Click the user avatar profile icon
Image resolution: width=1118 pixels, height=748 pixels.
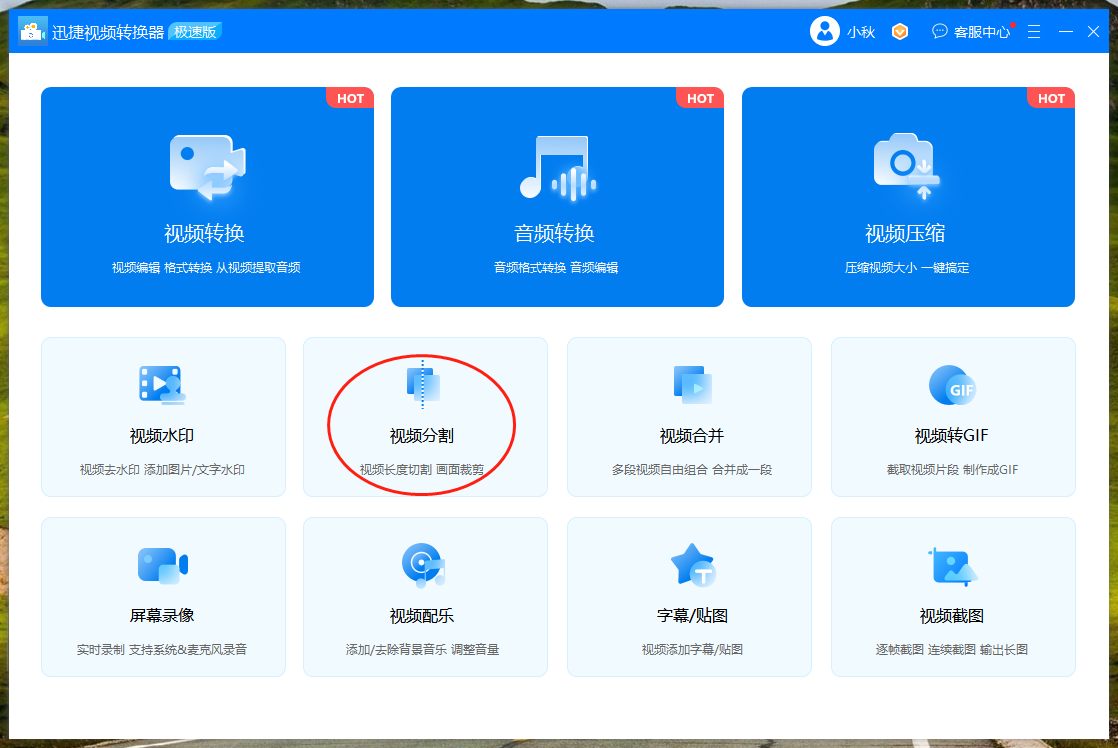pos(825,32)
